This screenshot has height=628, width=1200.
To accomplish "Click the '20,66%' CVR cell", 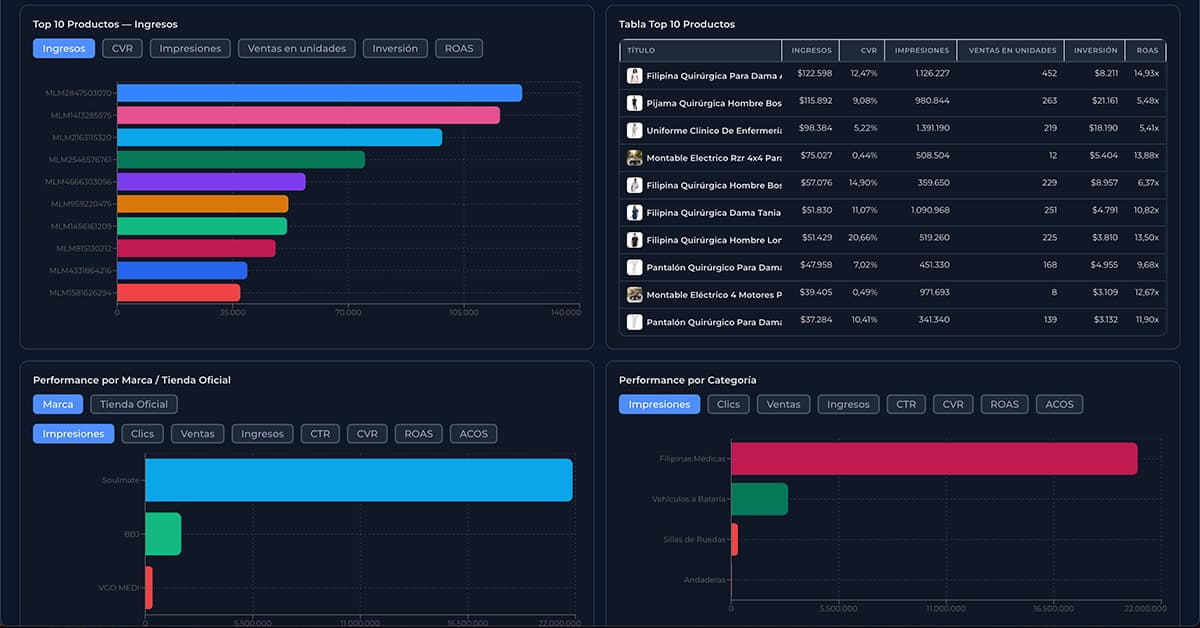I will click(x=864, y=238).
